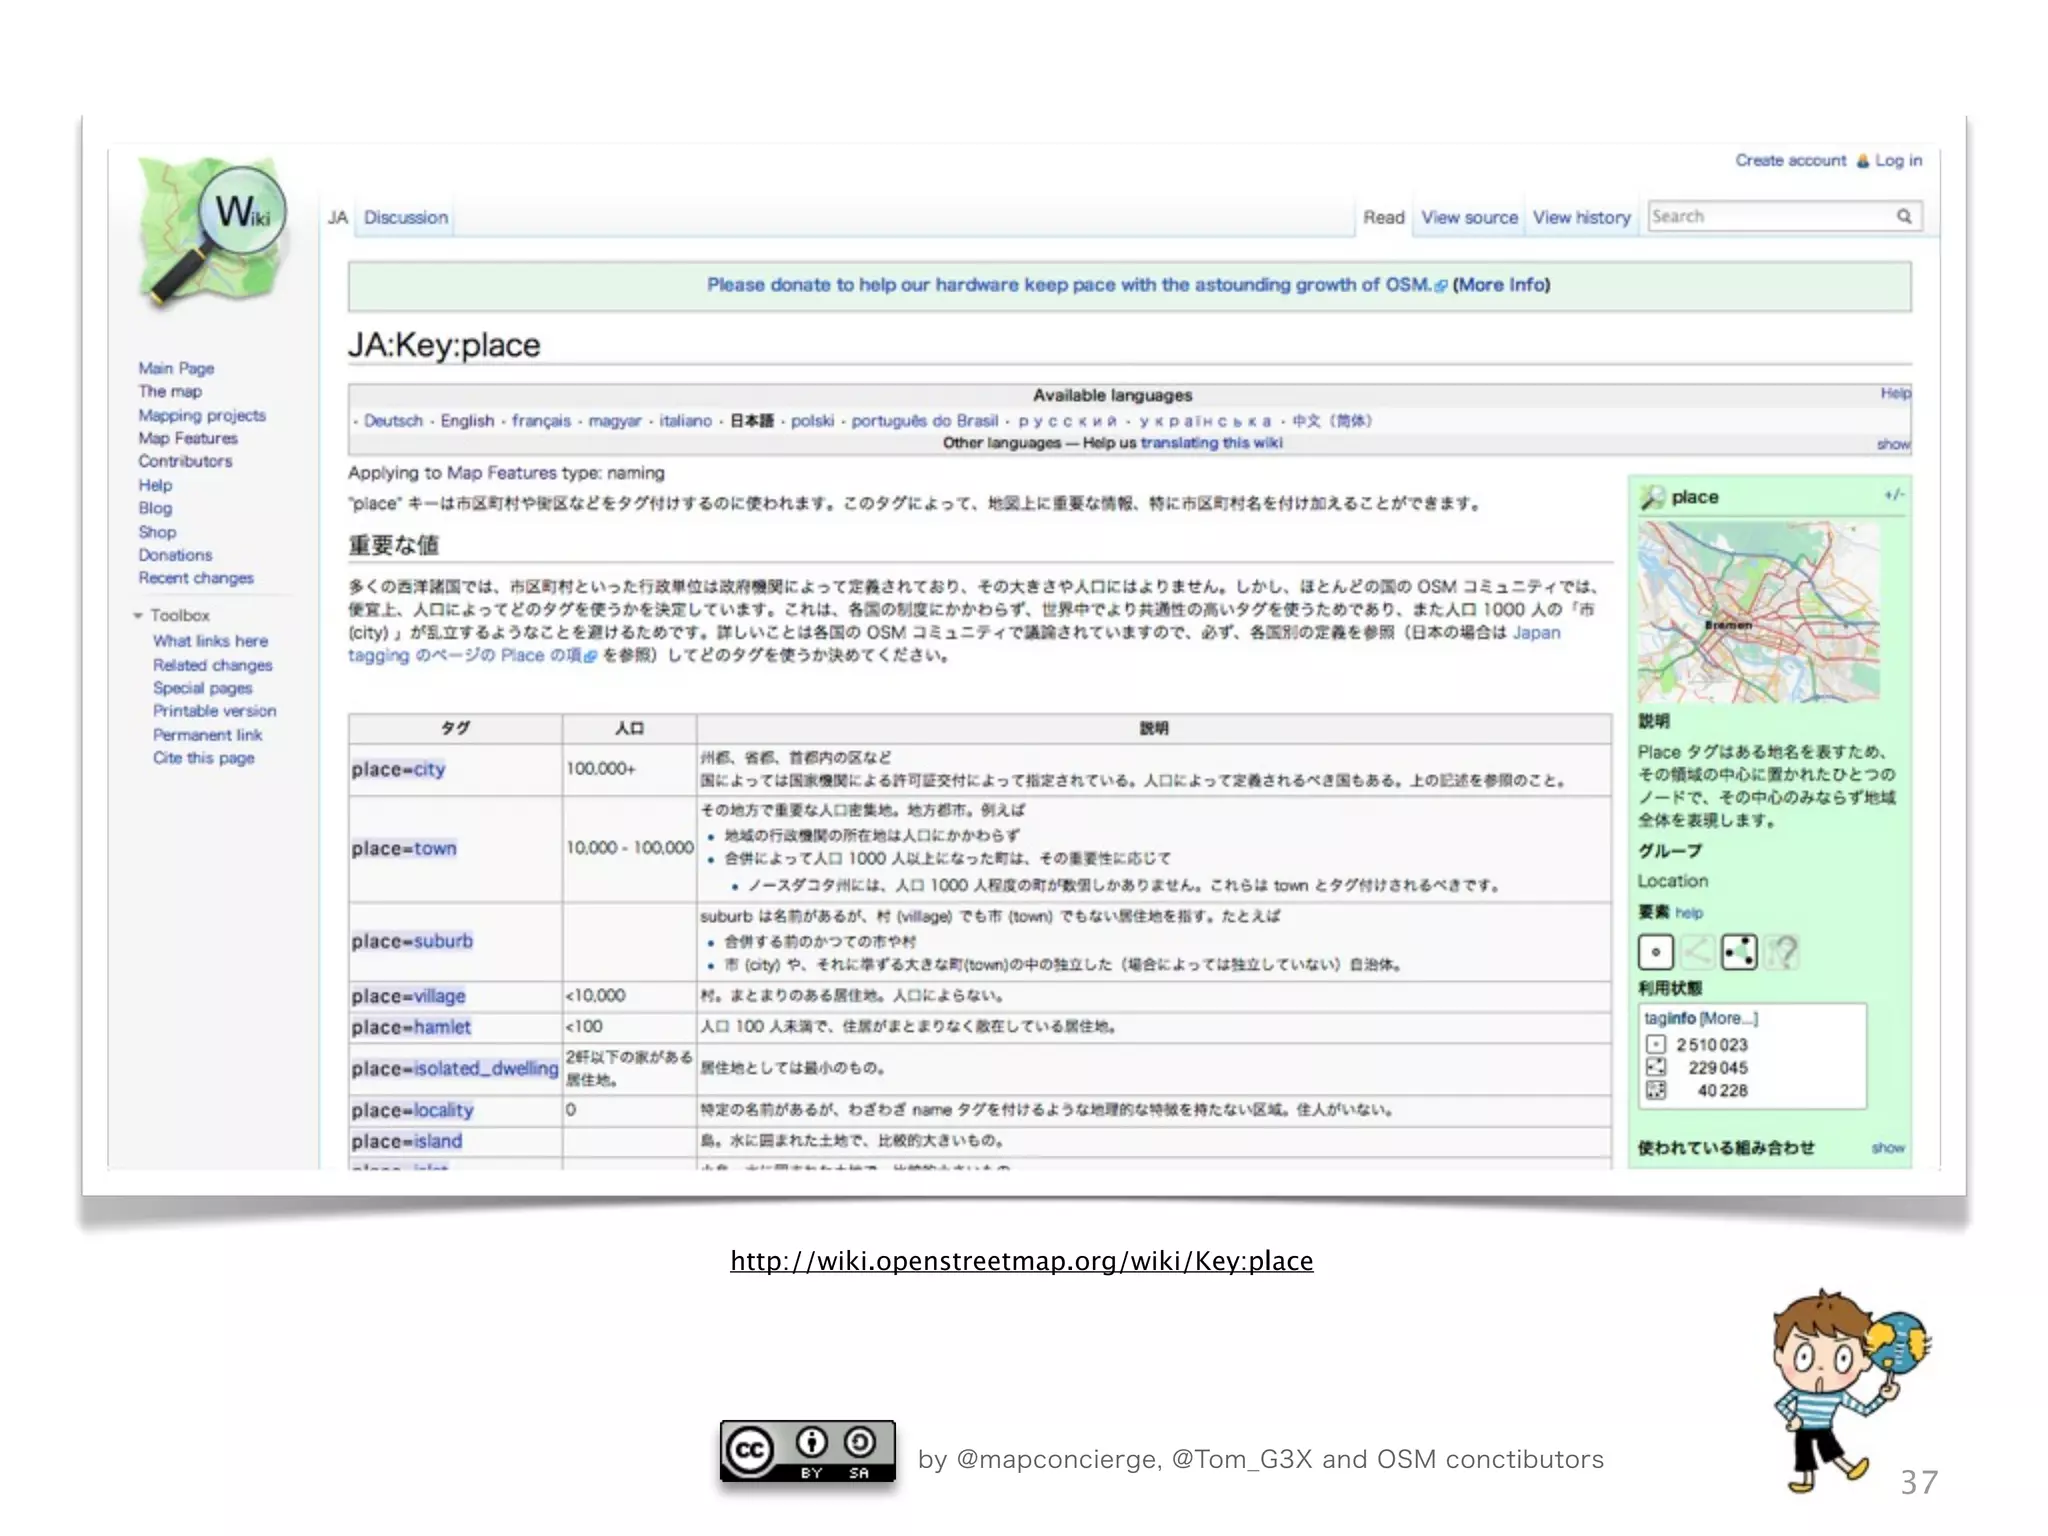Click the taginfo relation count icon
The height and width of the screenshot is (1536, 2048).
[x=1656, y=1090]
